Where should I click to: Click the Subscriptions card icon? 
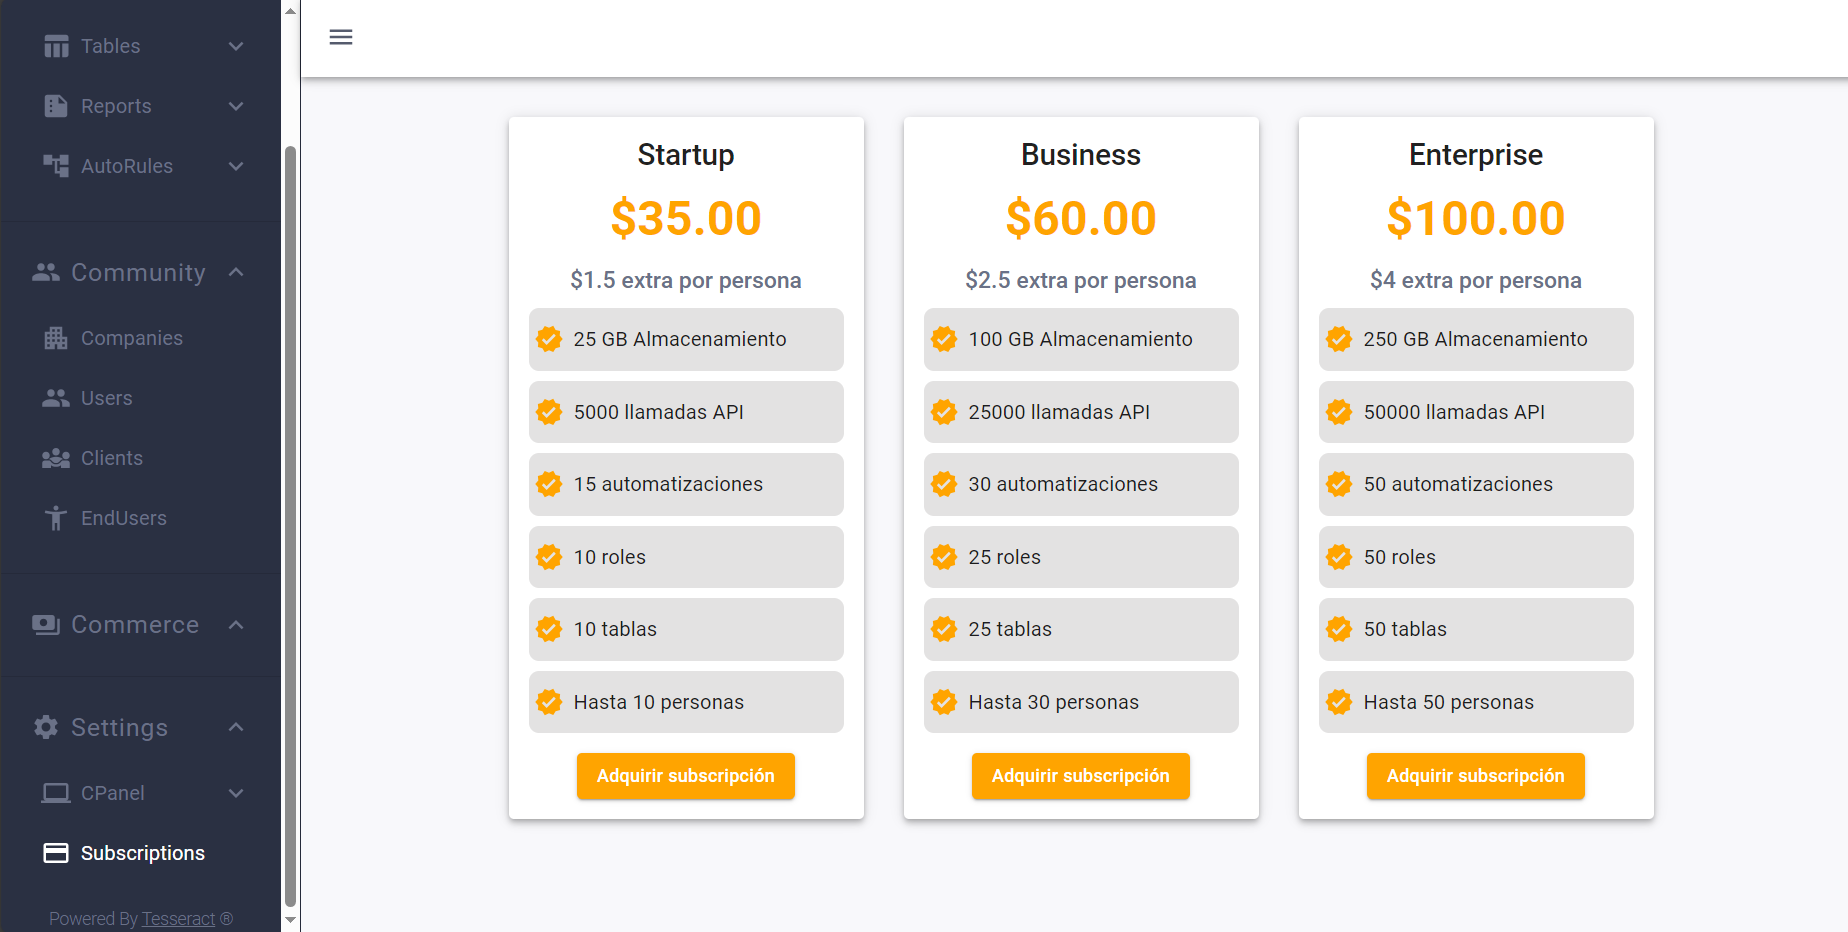(56, 853)
